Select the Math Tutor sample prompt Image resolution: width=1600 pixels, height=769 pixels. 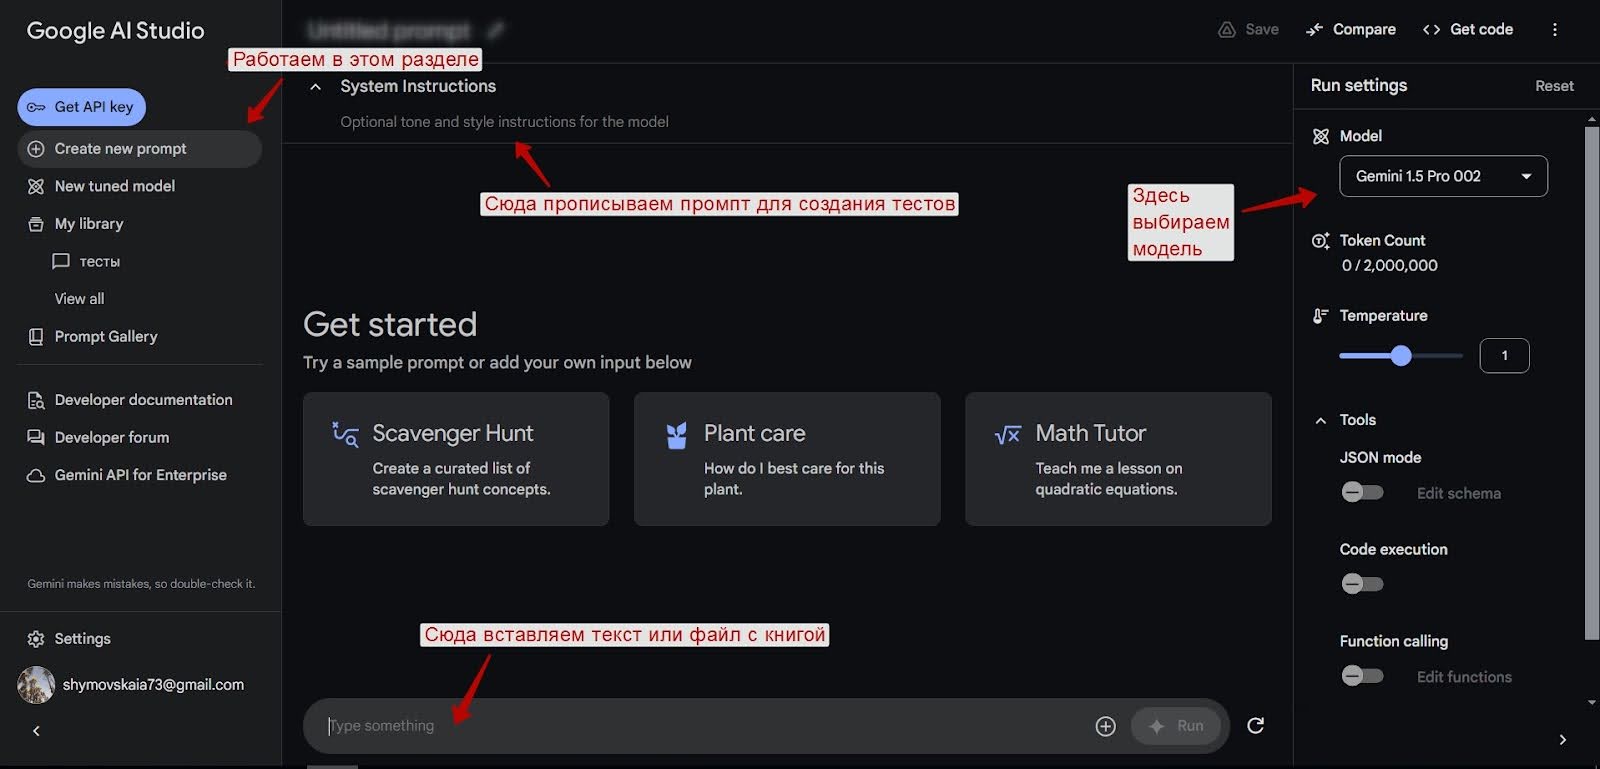(1118, 459)
